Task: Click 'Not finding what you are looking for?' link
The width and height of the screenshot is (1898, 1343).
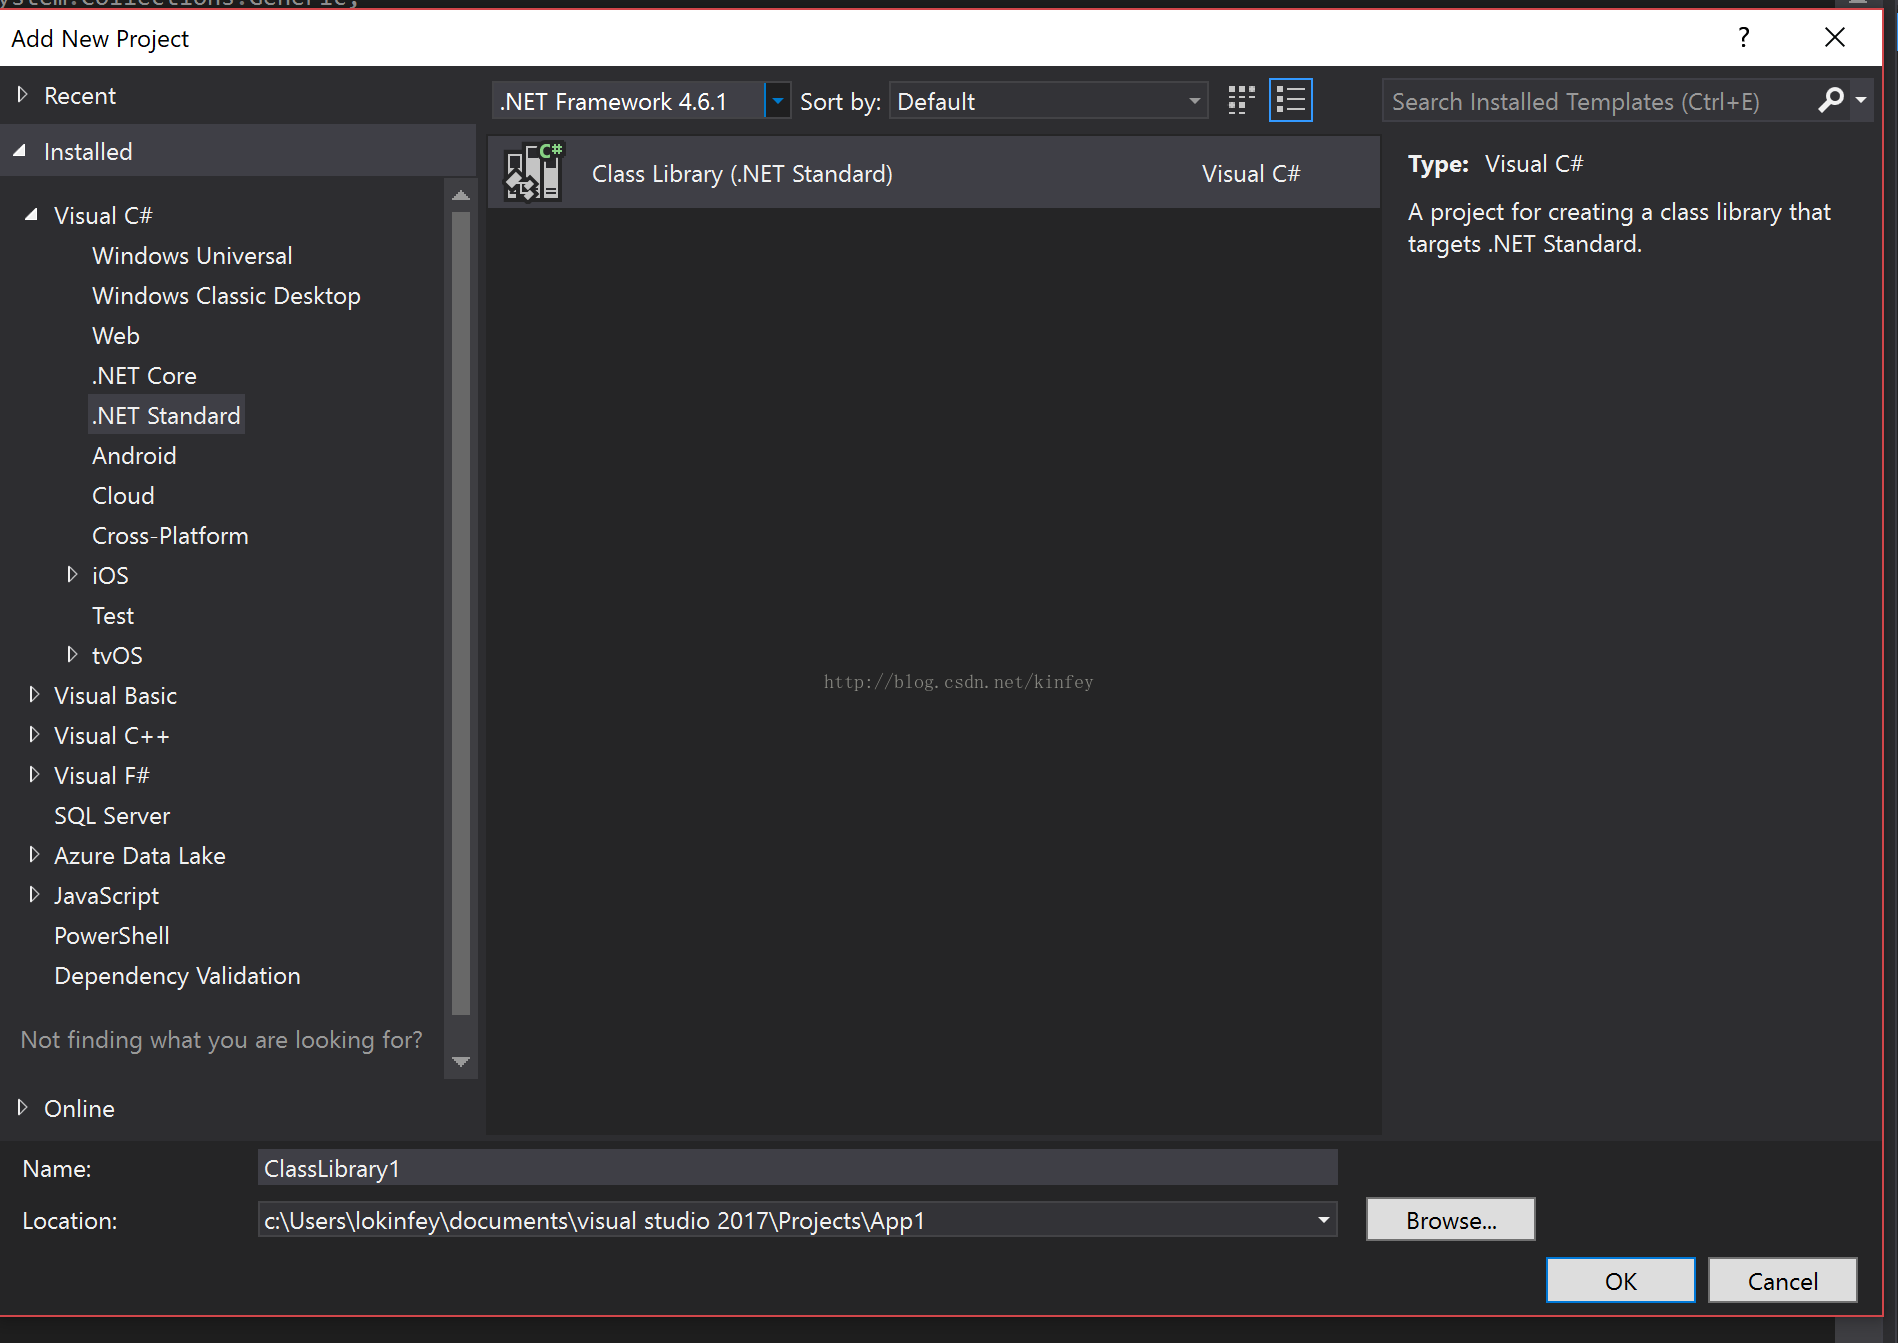Action: (221, 1039)
